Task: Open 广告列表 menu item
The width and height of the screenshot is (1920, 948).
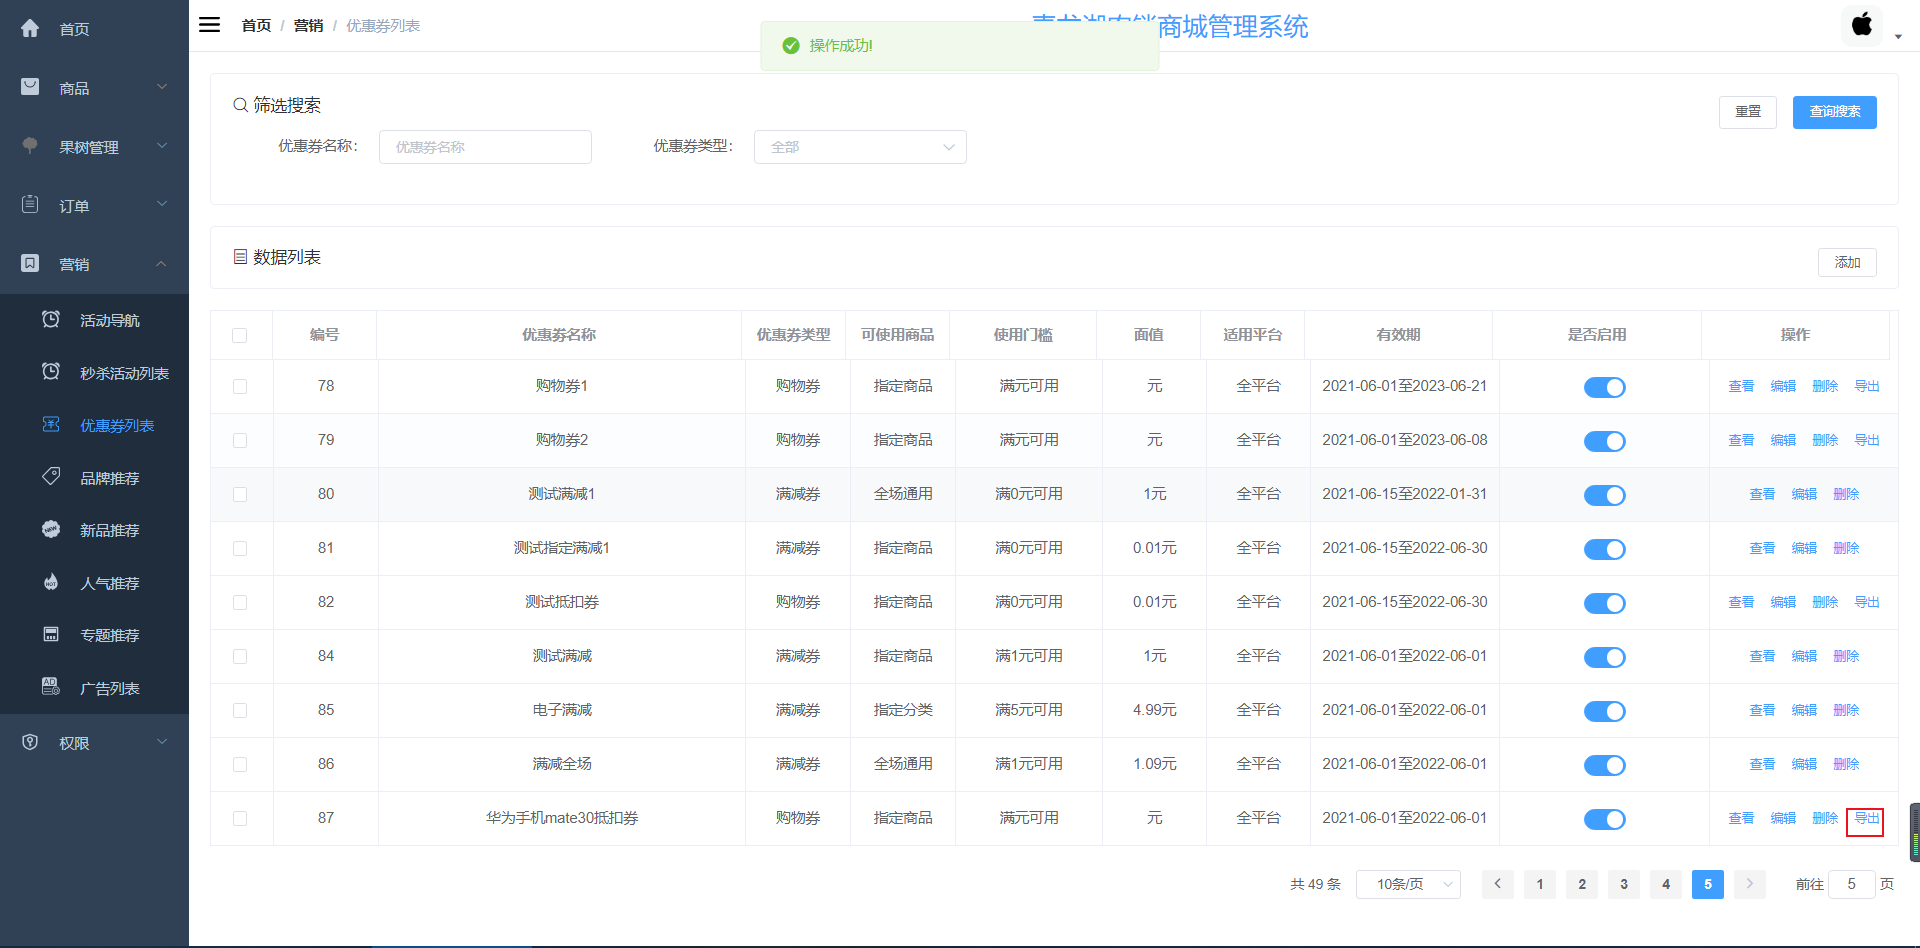Action: pyautogui.click(x=94, y=688)
